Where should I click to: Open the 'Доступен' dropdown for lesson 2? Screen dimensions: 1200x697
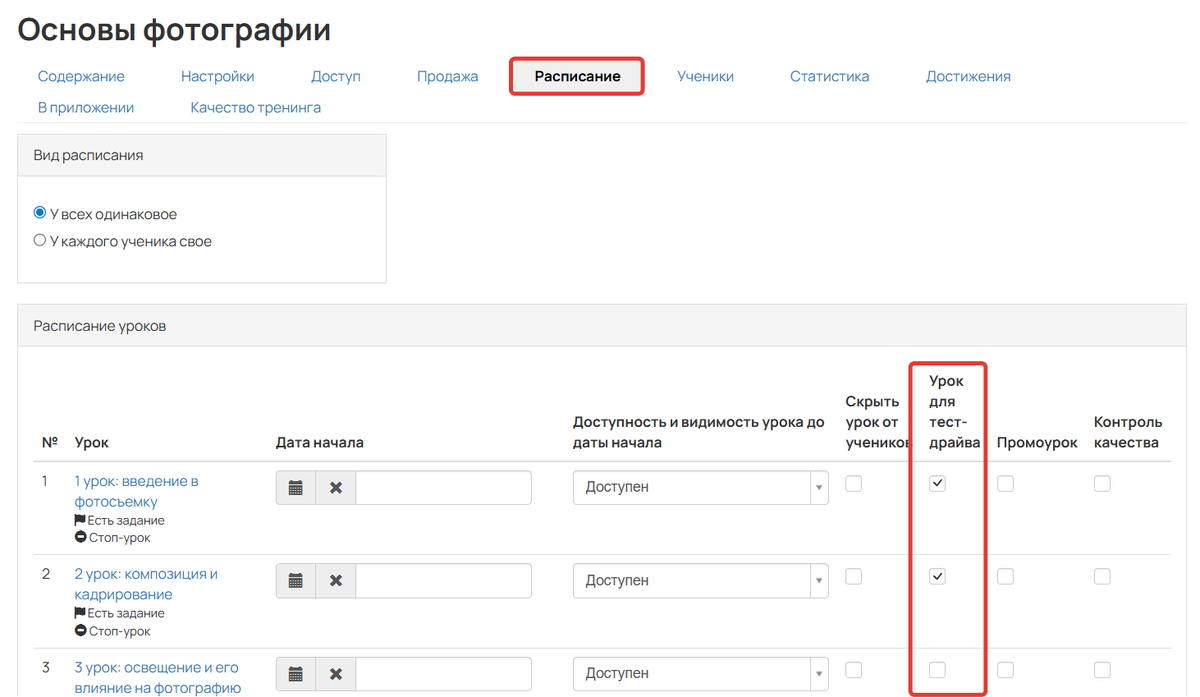(x=700, y=580)
